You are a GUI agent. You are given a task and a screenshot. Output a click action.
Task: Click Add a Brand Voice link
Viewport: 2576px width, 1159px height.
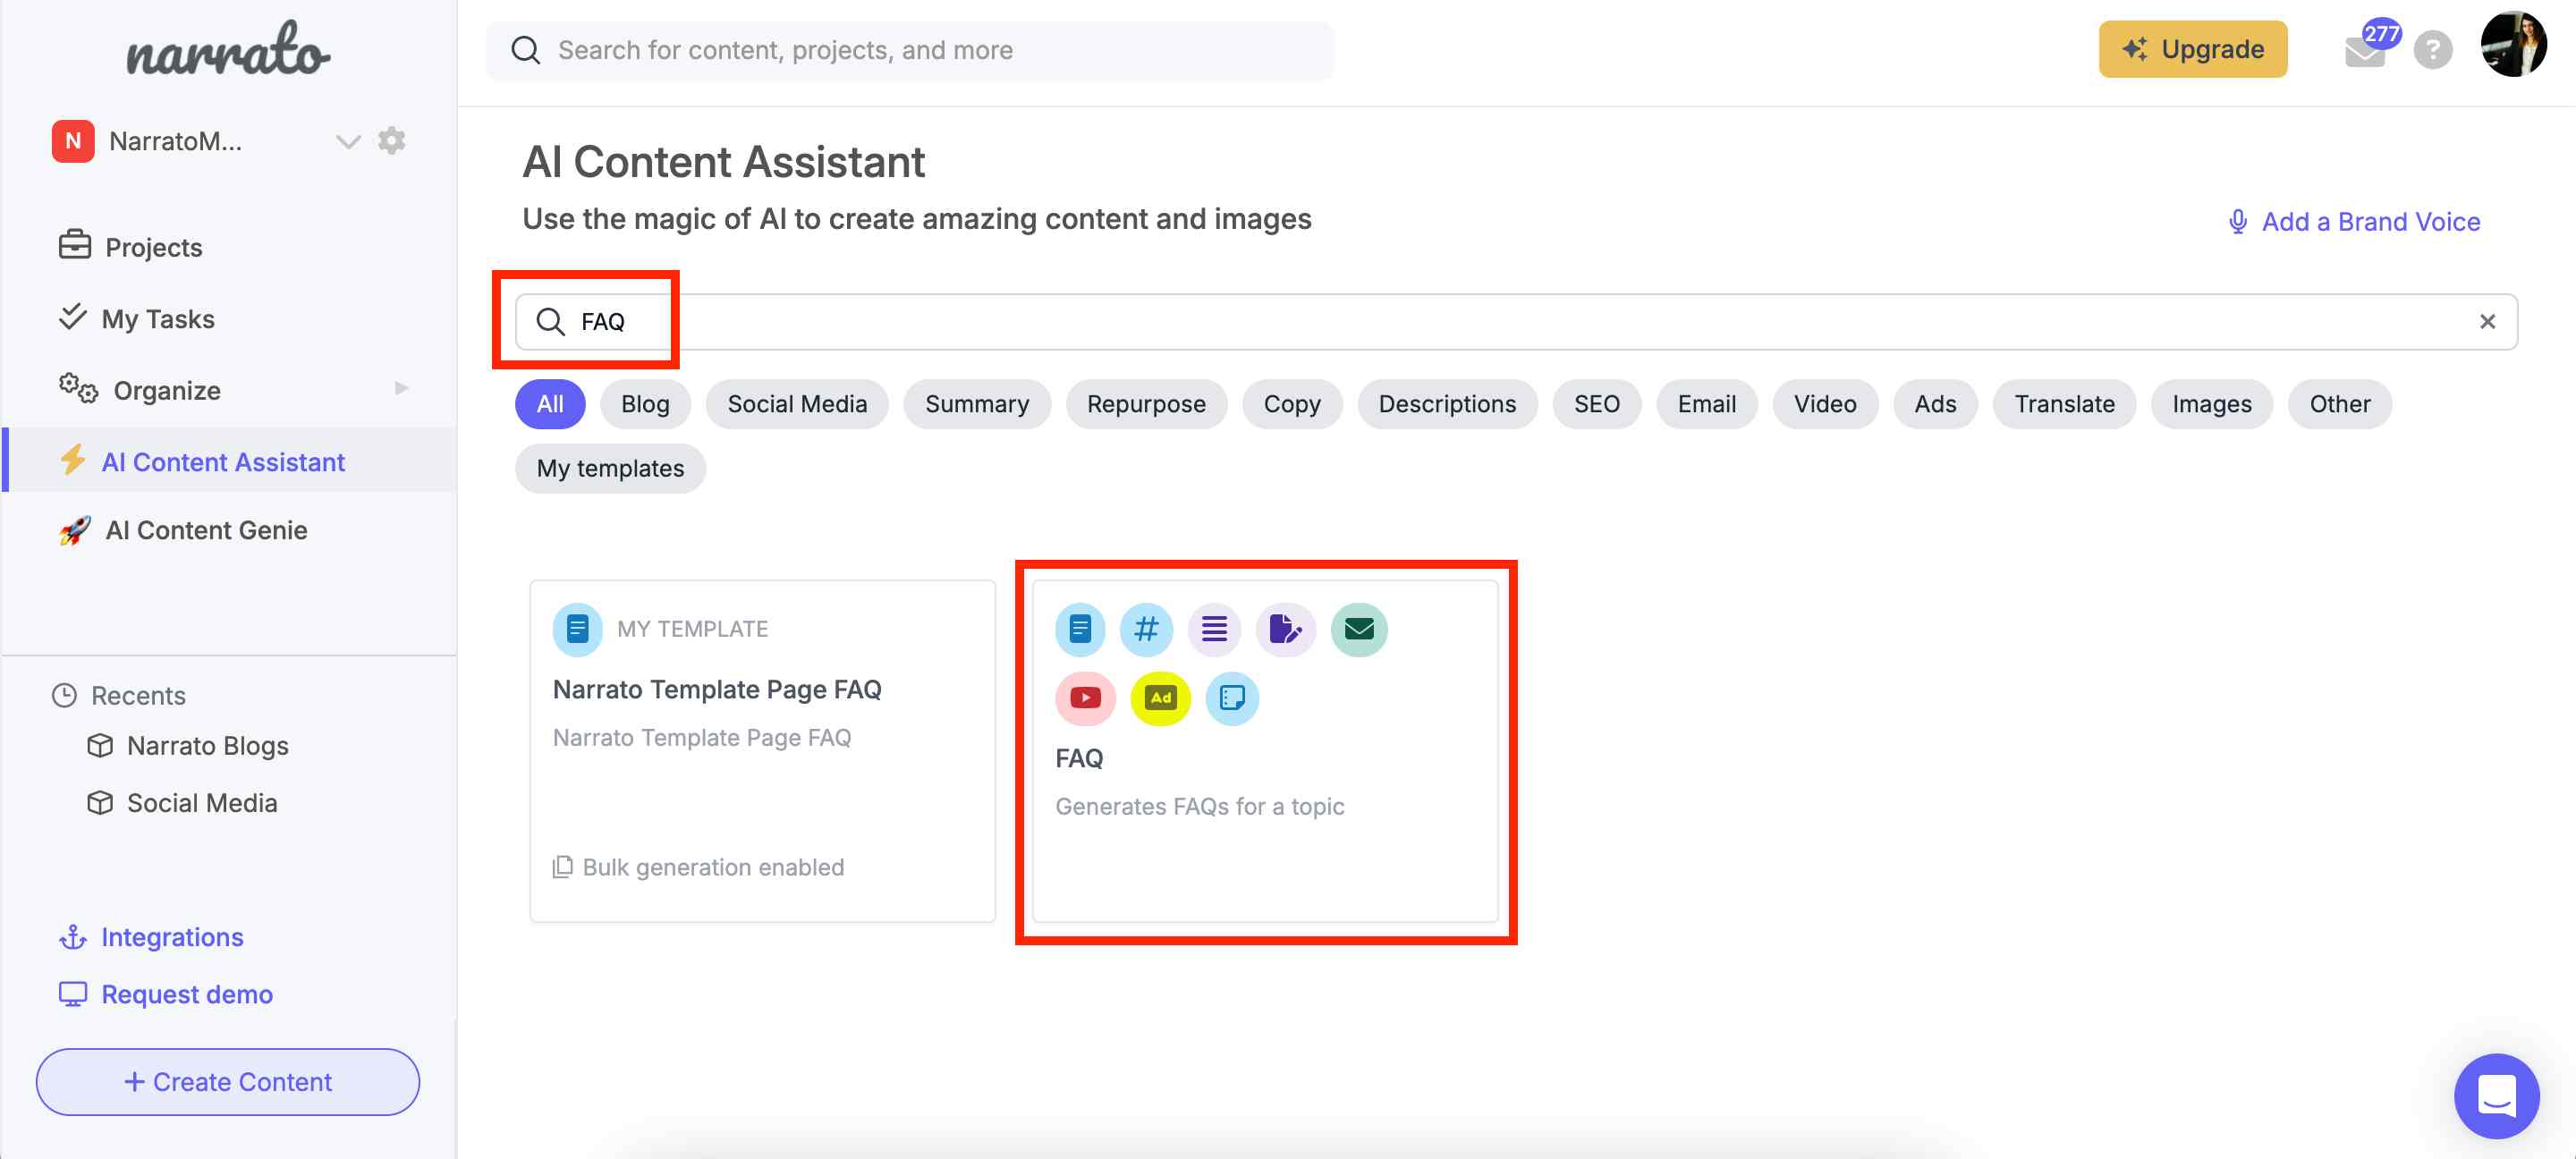tap(2353, 221)
